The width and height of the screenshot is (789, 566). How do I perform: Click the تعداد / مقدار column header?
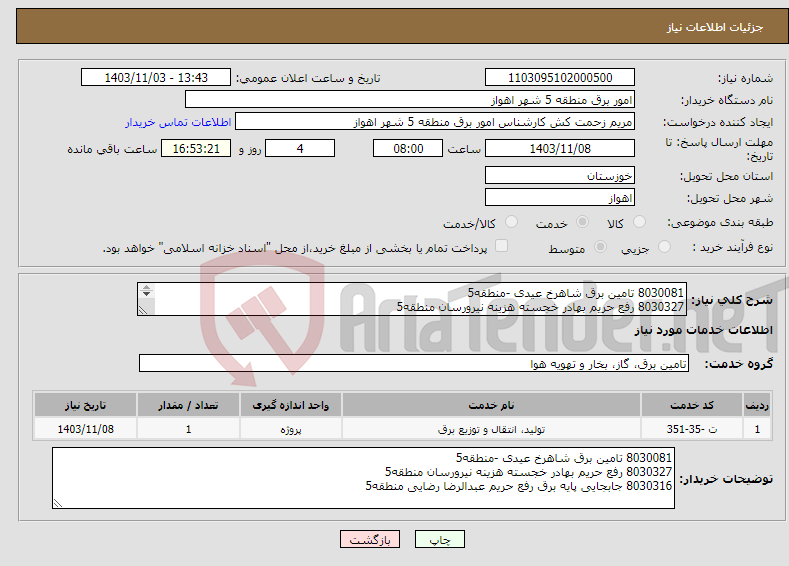click(x=188, y=405)
